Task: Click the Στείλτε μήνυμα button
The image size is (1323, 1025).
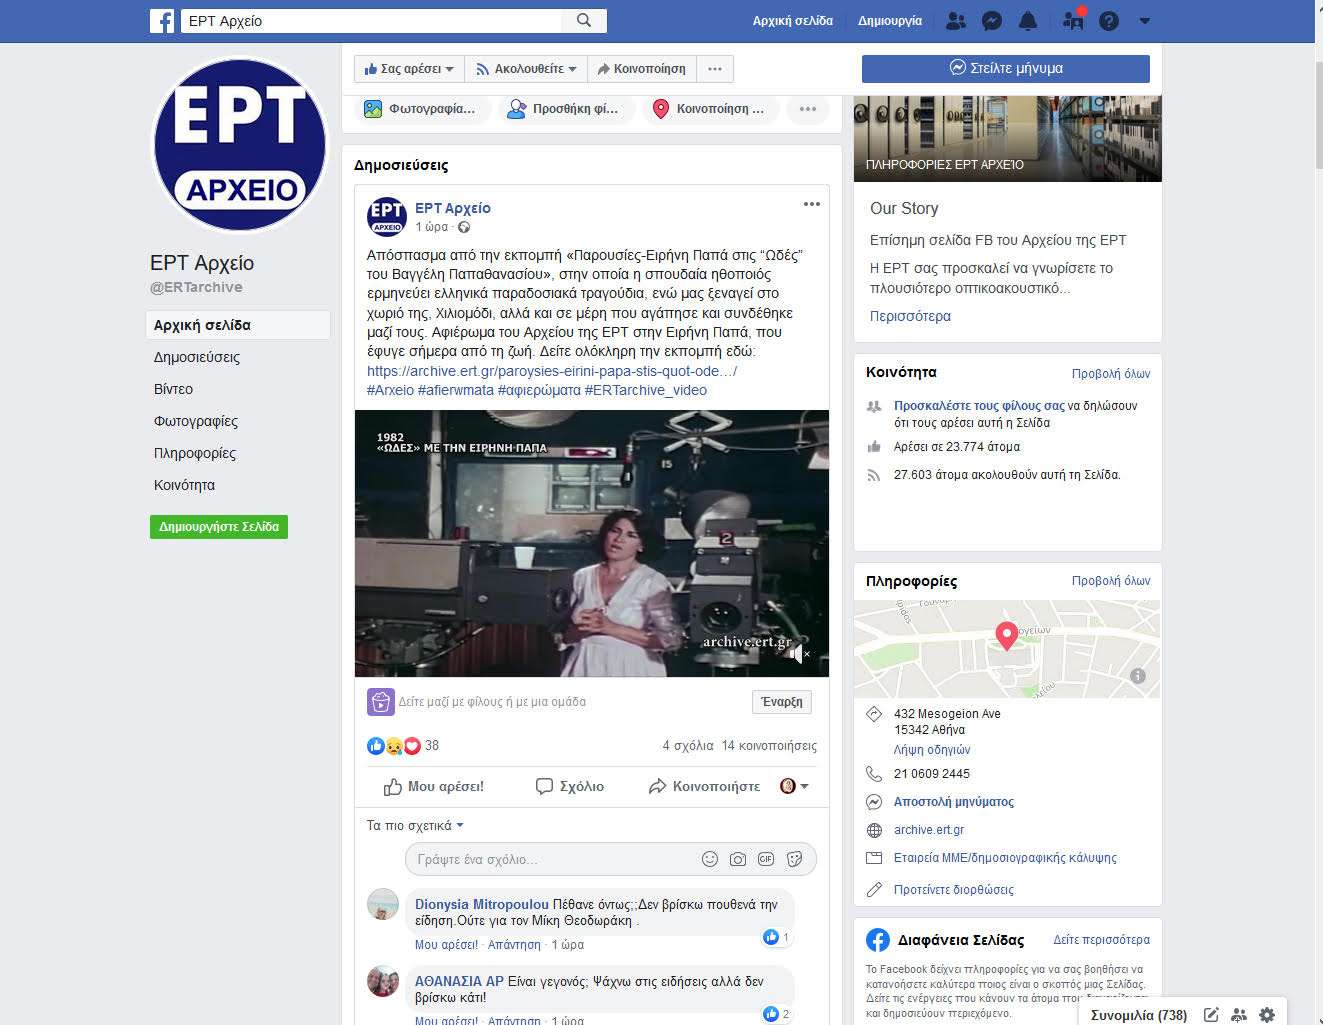Action: tap(1005, 68)
